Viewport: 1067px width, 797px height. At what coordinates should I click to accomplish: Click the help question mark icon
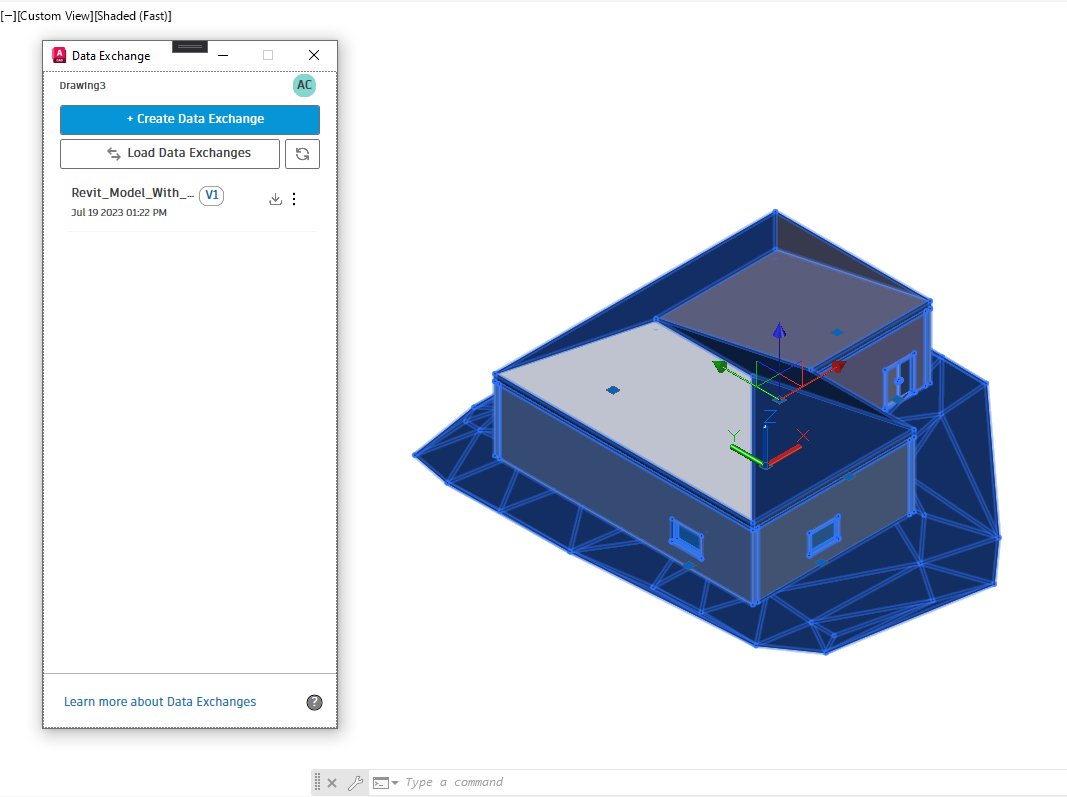[314, 702]
